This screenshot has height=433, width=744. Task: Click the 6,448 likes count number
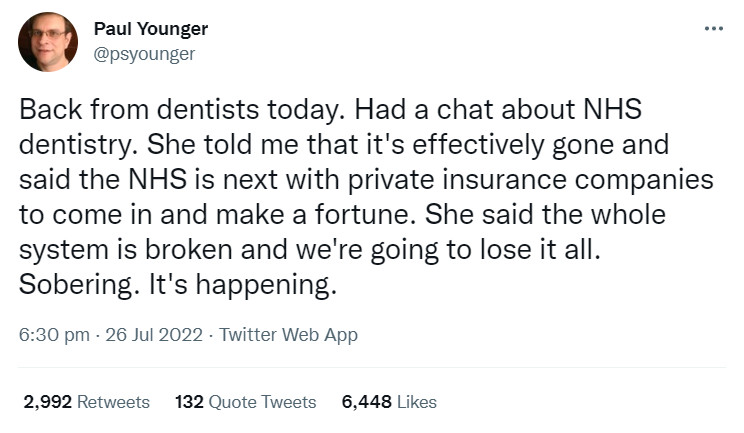pos(367,402)
